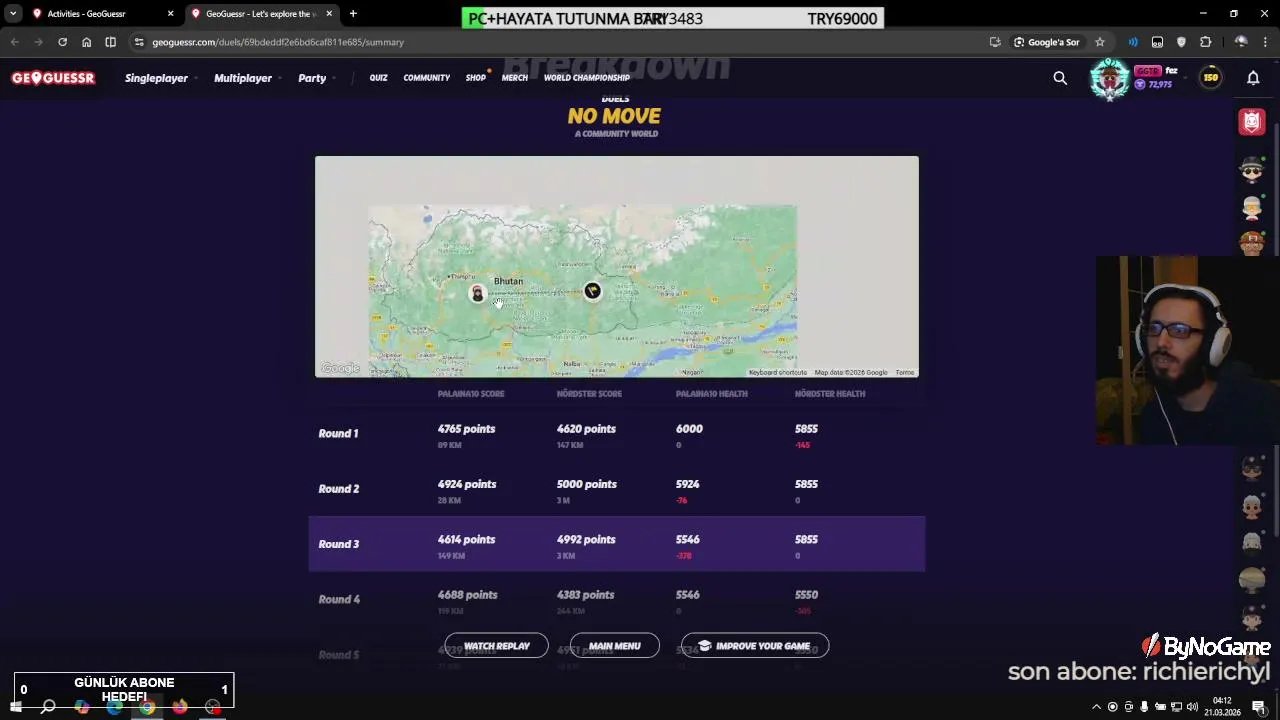Bookmark this page with the star icon
This screenshot has width=1280, height=720.
1100,42
